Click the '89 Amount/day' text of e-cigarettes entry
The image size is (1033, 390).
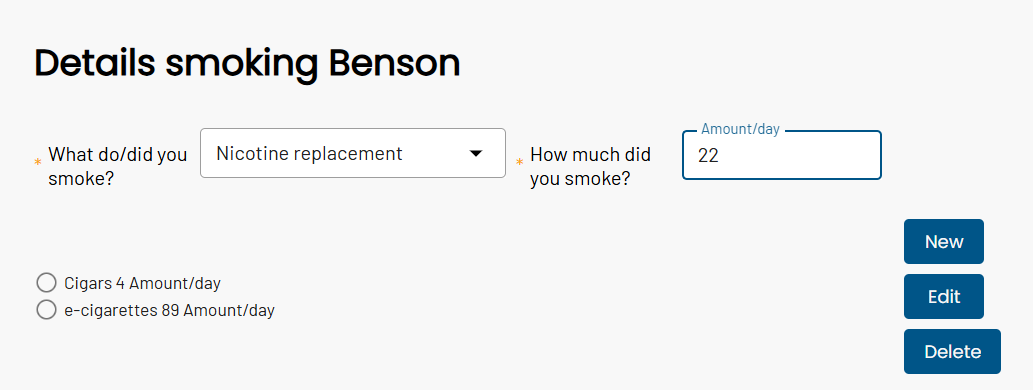coord(217,310)
